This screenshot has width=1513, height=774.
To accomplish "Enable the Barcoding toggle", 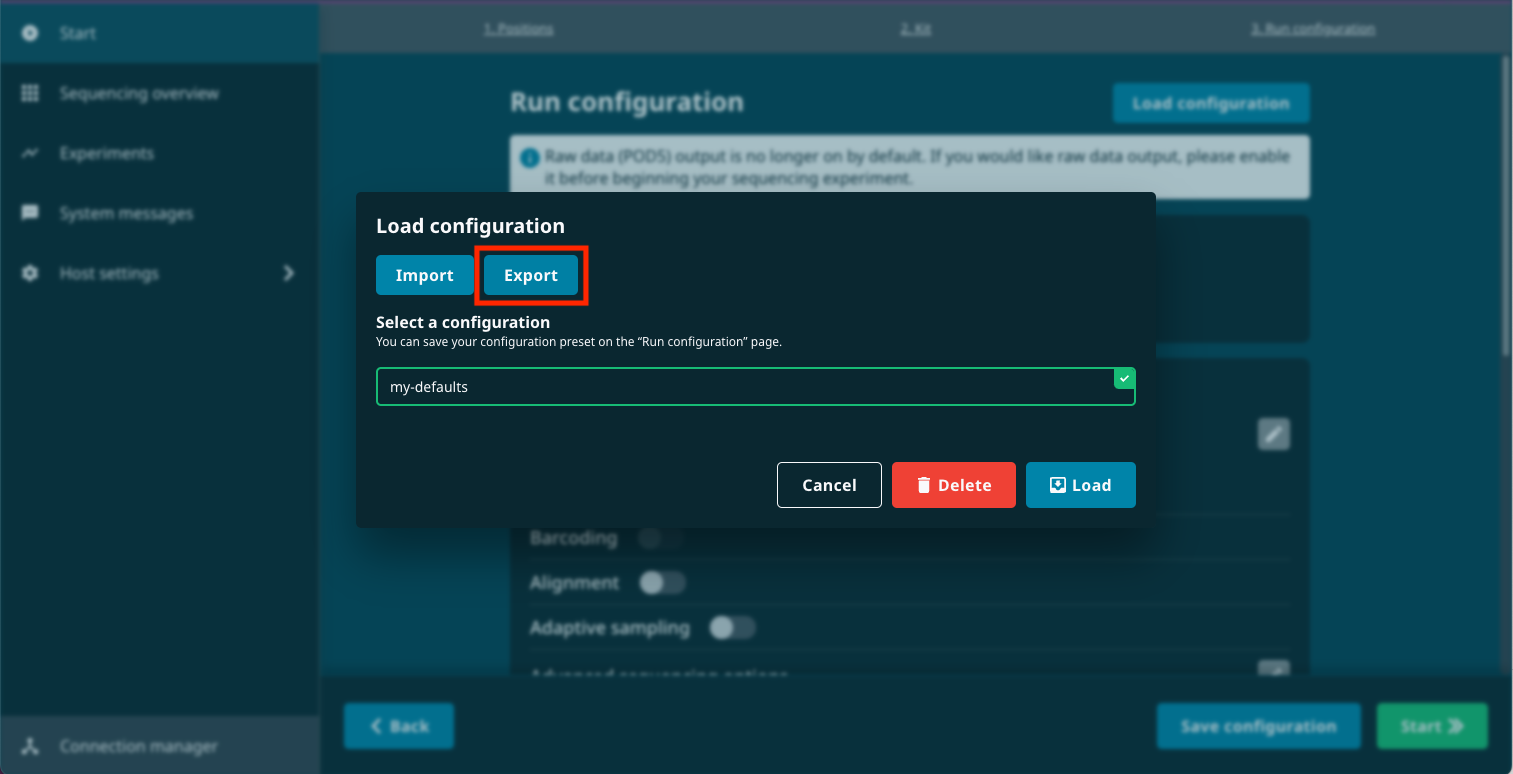I will 659,538.
